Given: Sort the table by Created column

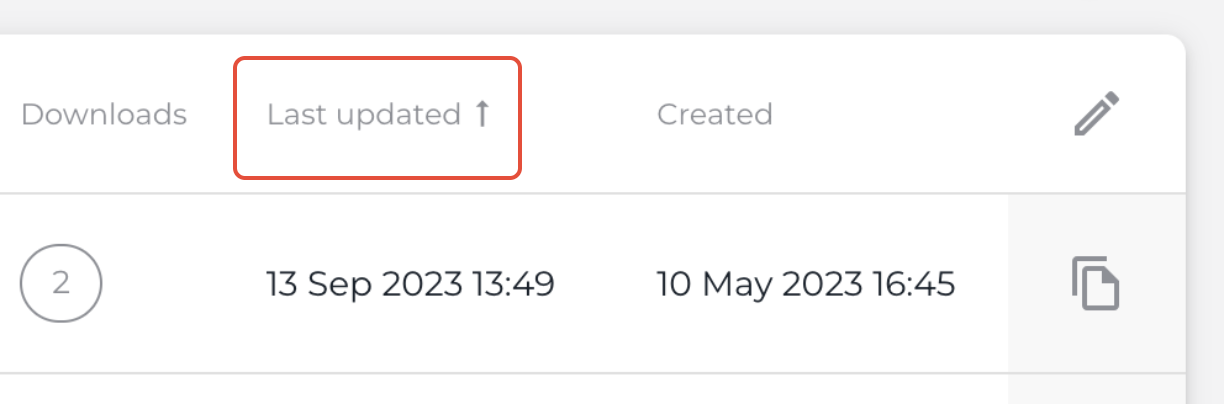Looking at the screenshot, I should (x=714, y=115).
